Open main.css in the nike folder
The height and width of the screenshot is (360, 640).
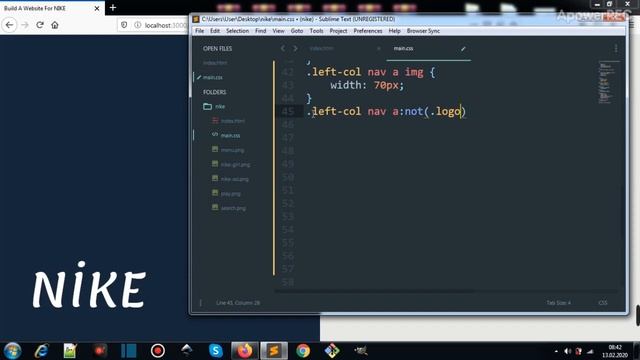[x=230, y=136]
